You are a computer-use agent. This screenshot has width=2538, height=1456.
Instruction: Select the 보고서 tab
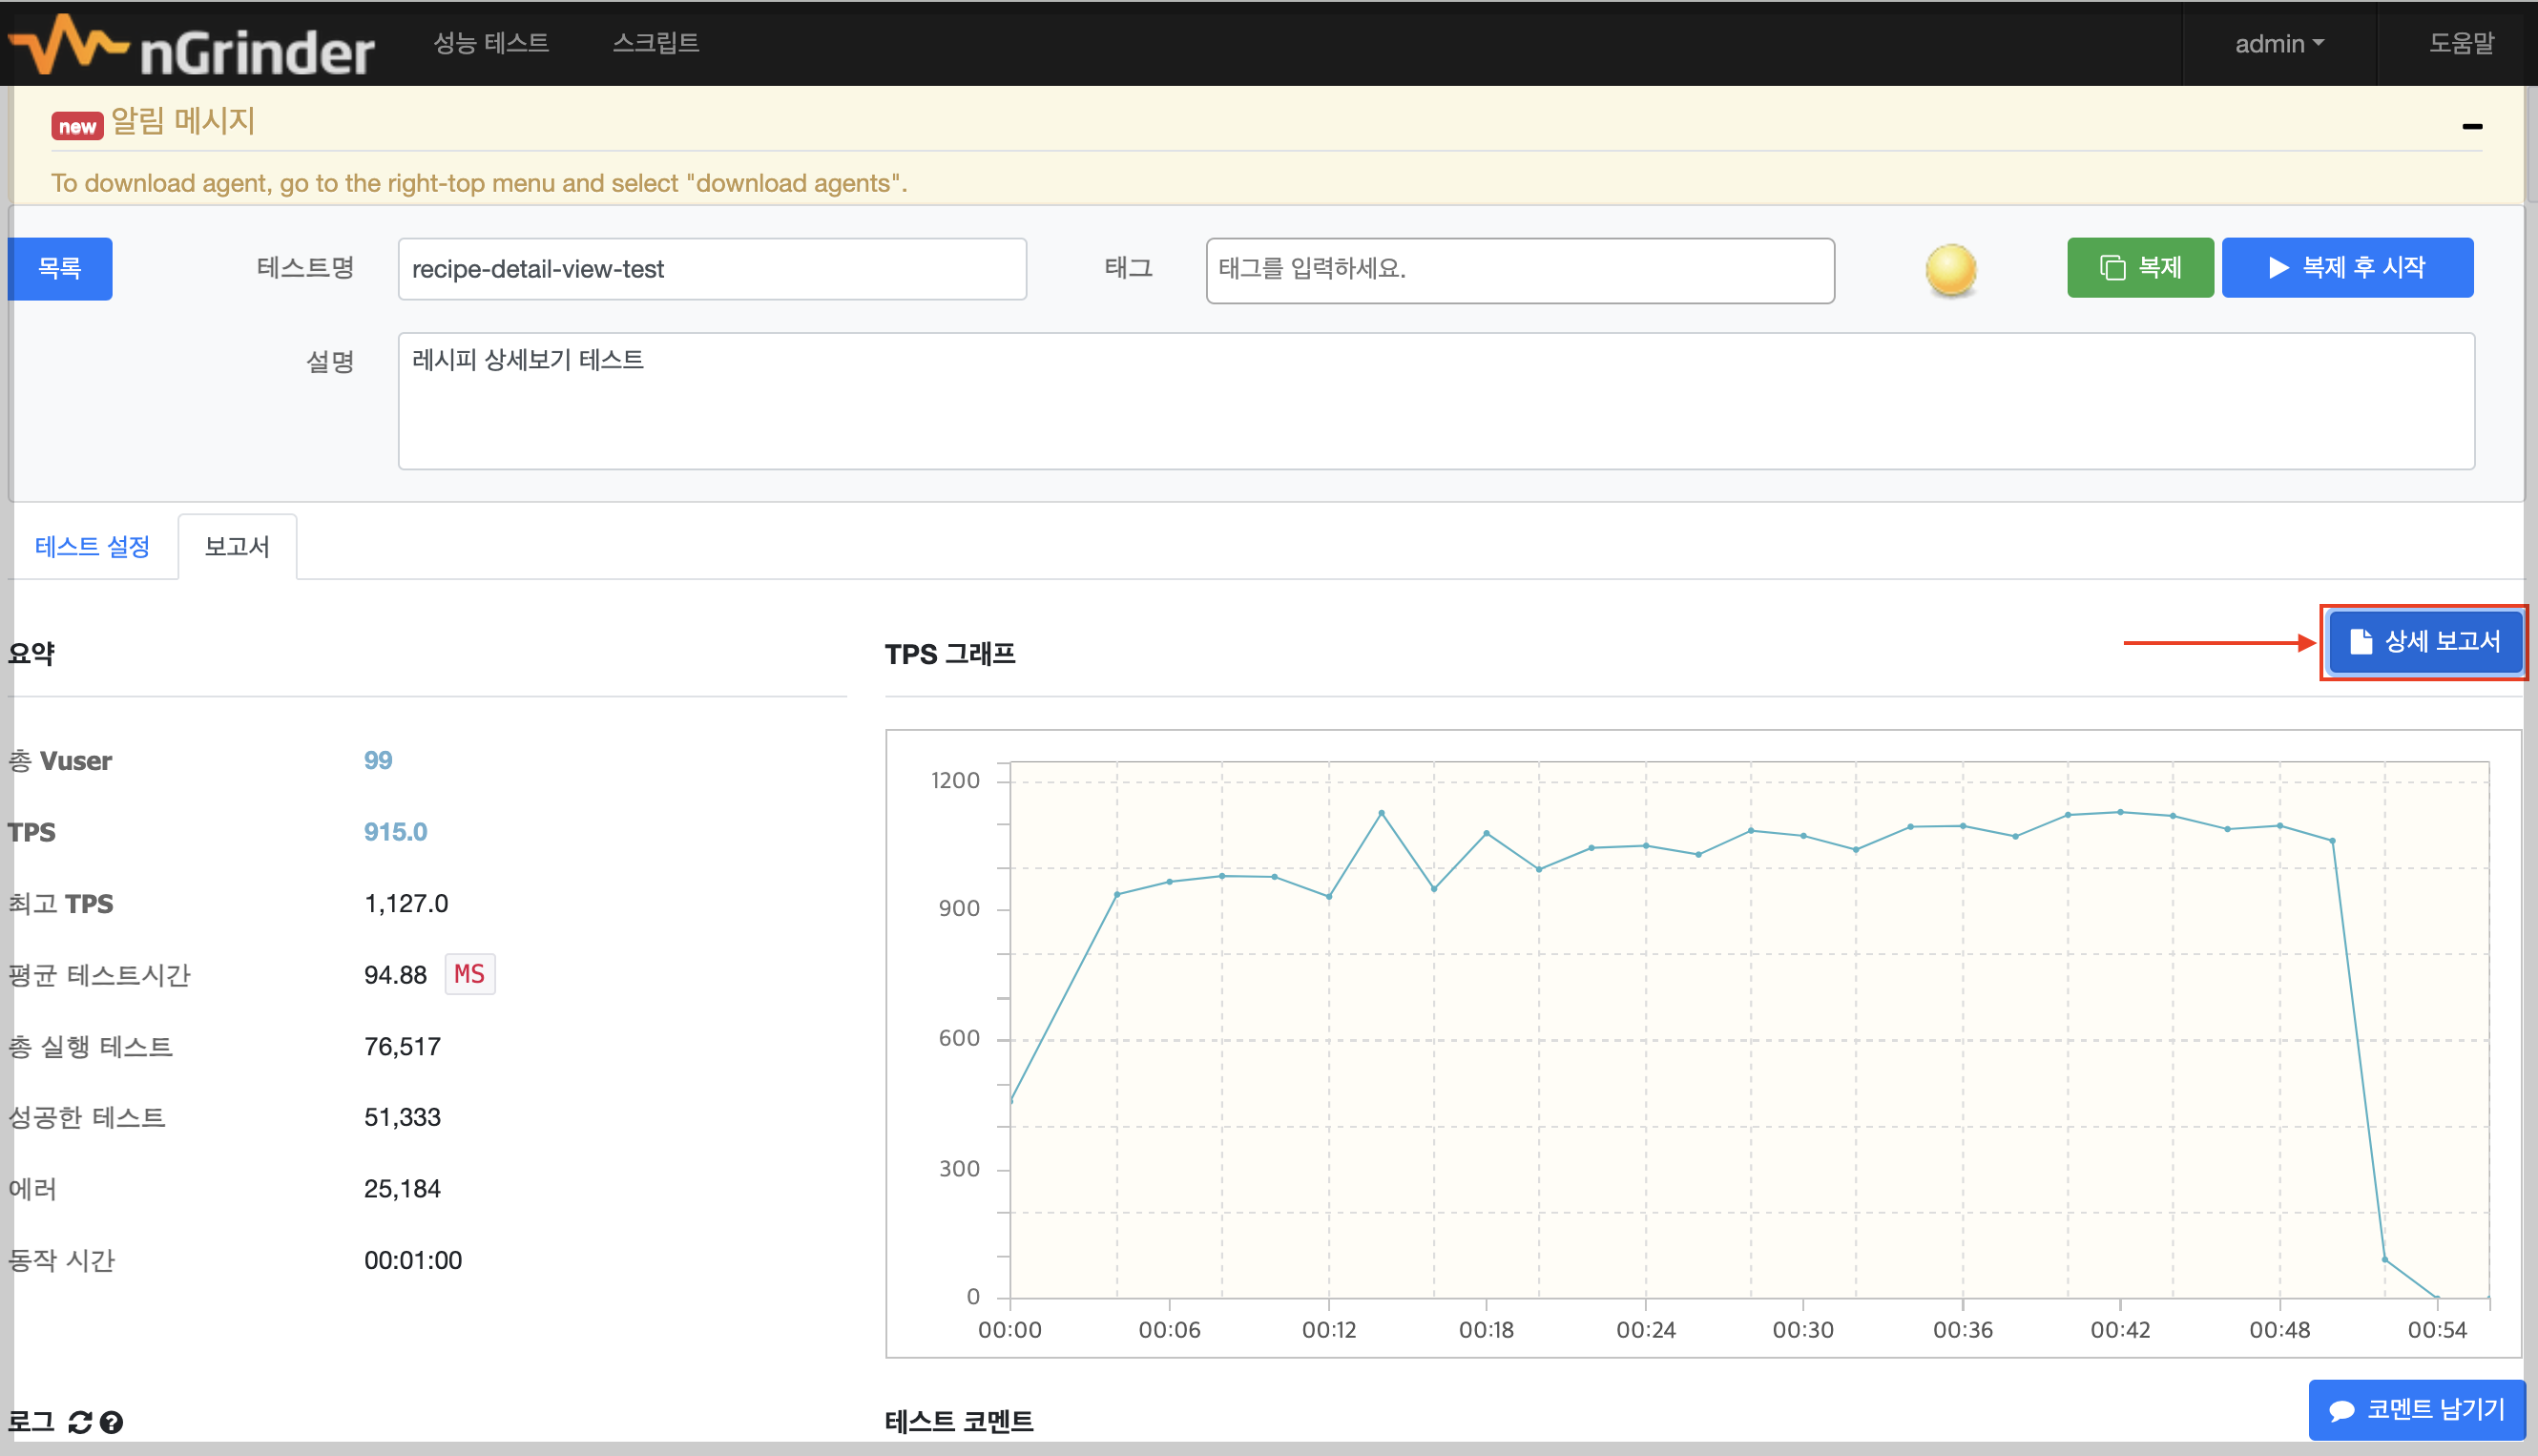coord(237,546)
